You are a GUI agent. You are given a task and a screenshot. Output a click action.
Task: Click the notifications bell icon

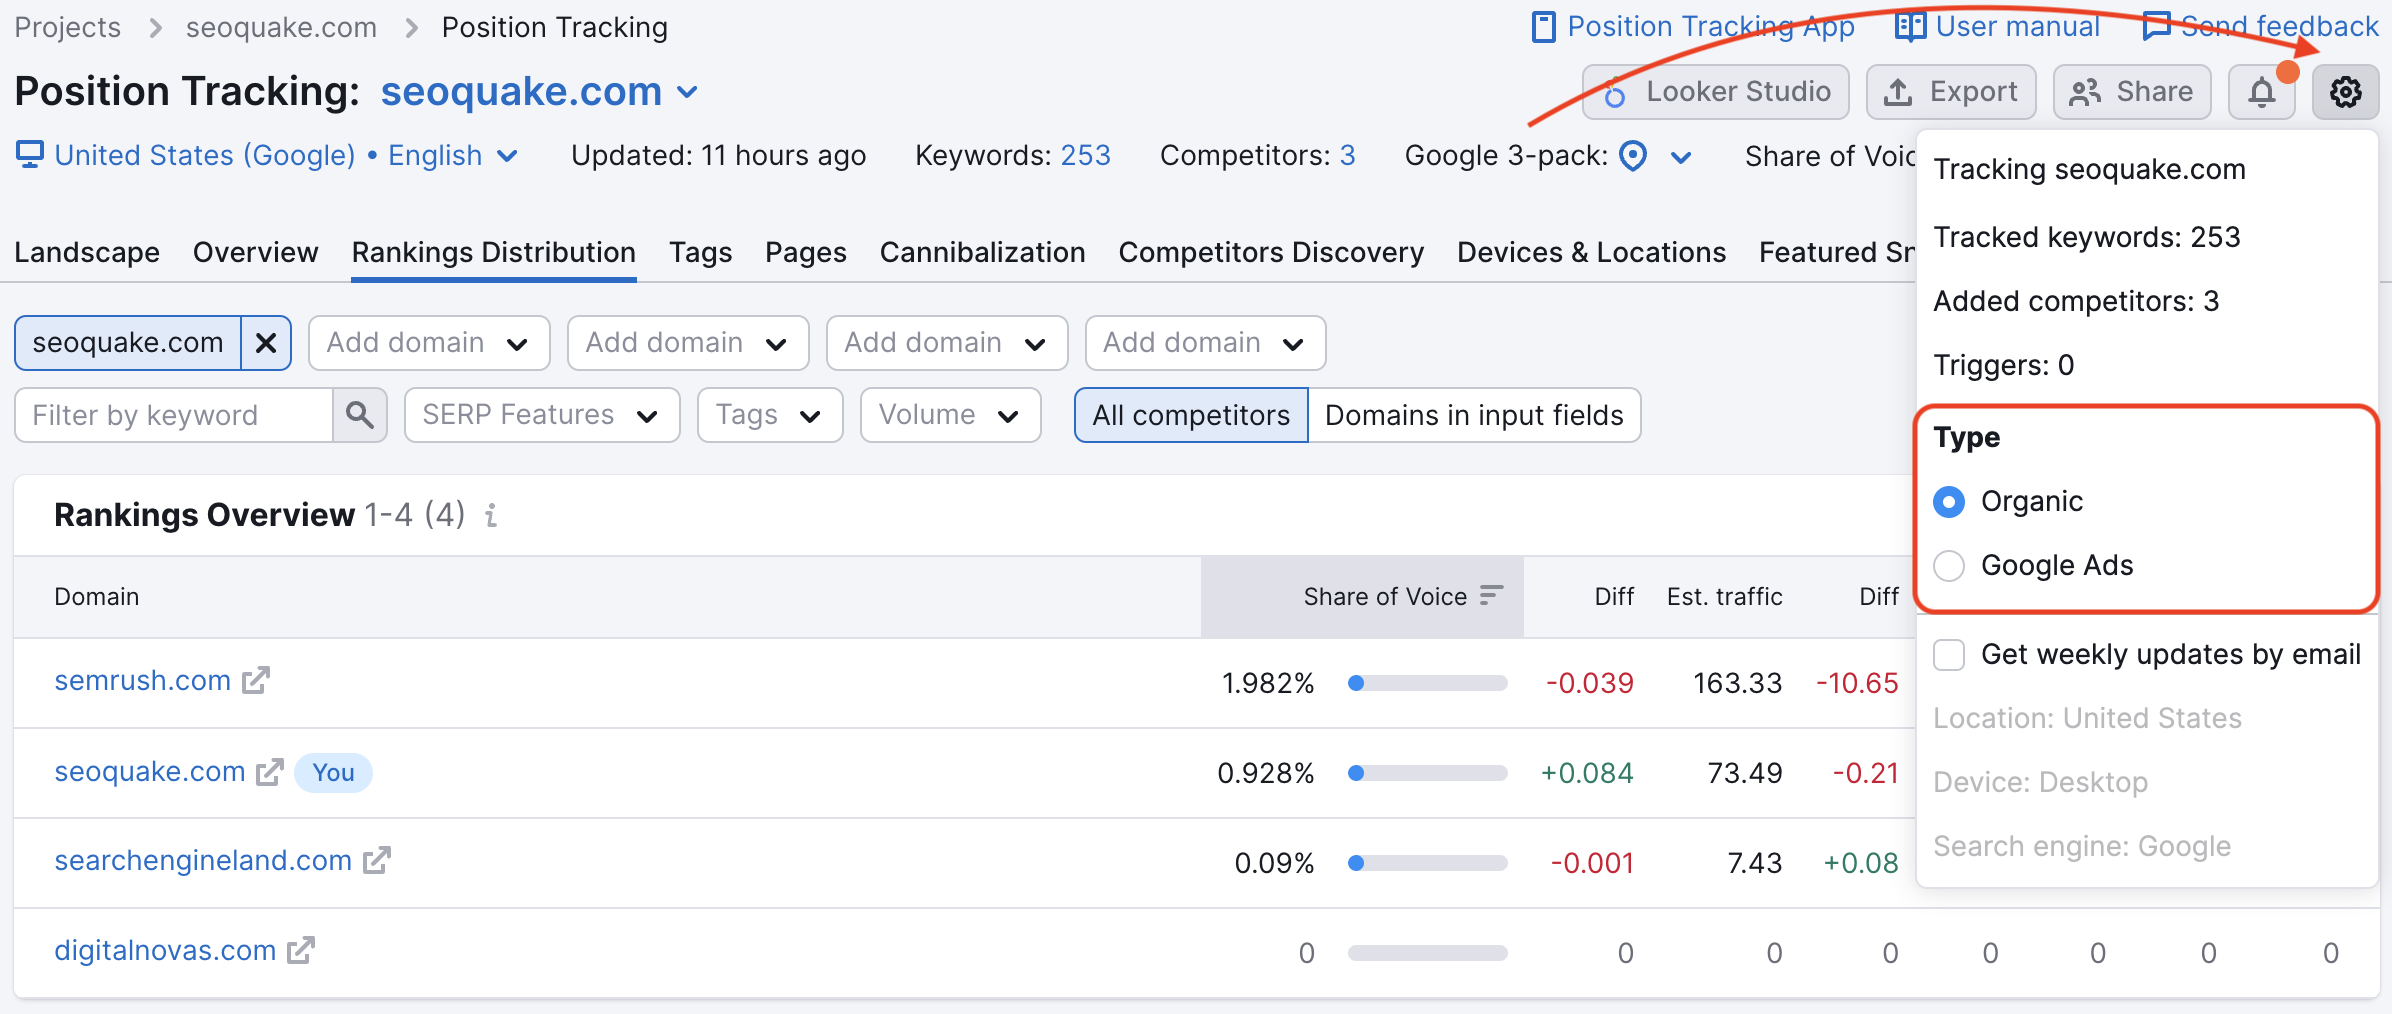coord(2262,92)
